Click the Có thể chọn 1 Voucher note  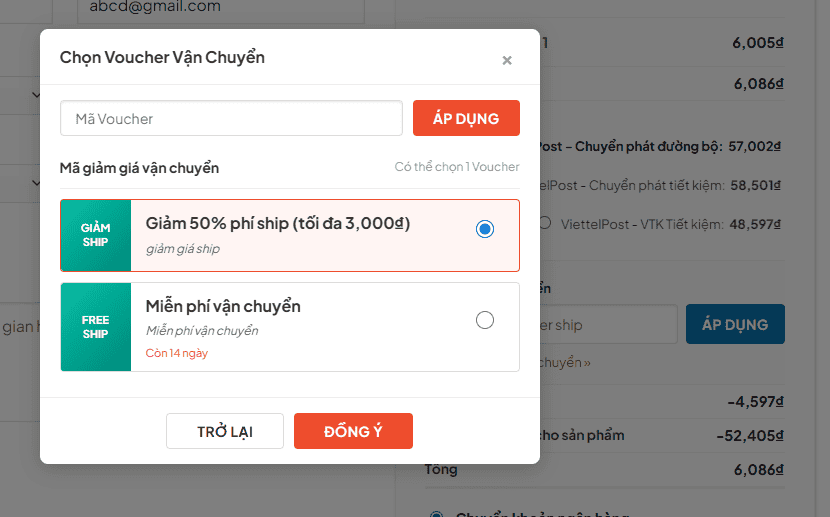(457, 167)
